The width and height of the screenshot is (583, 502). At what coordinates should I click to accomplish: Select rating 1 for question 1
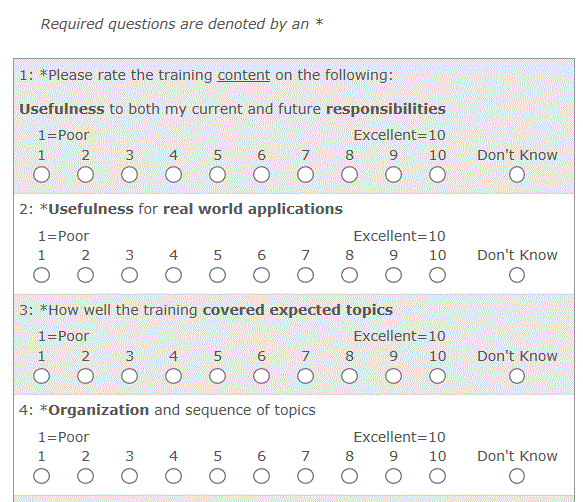(x=41, y=175)
